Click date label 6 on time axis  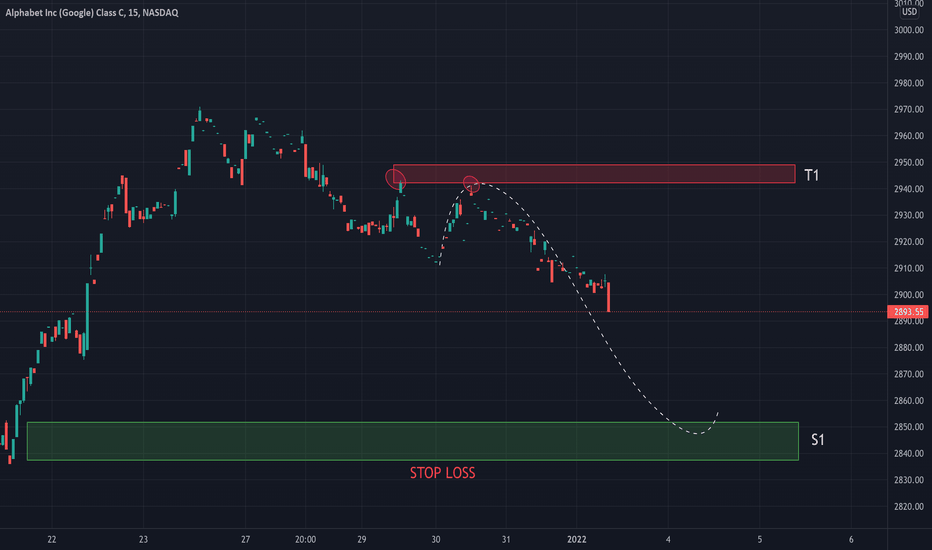tap(851, 539)
